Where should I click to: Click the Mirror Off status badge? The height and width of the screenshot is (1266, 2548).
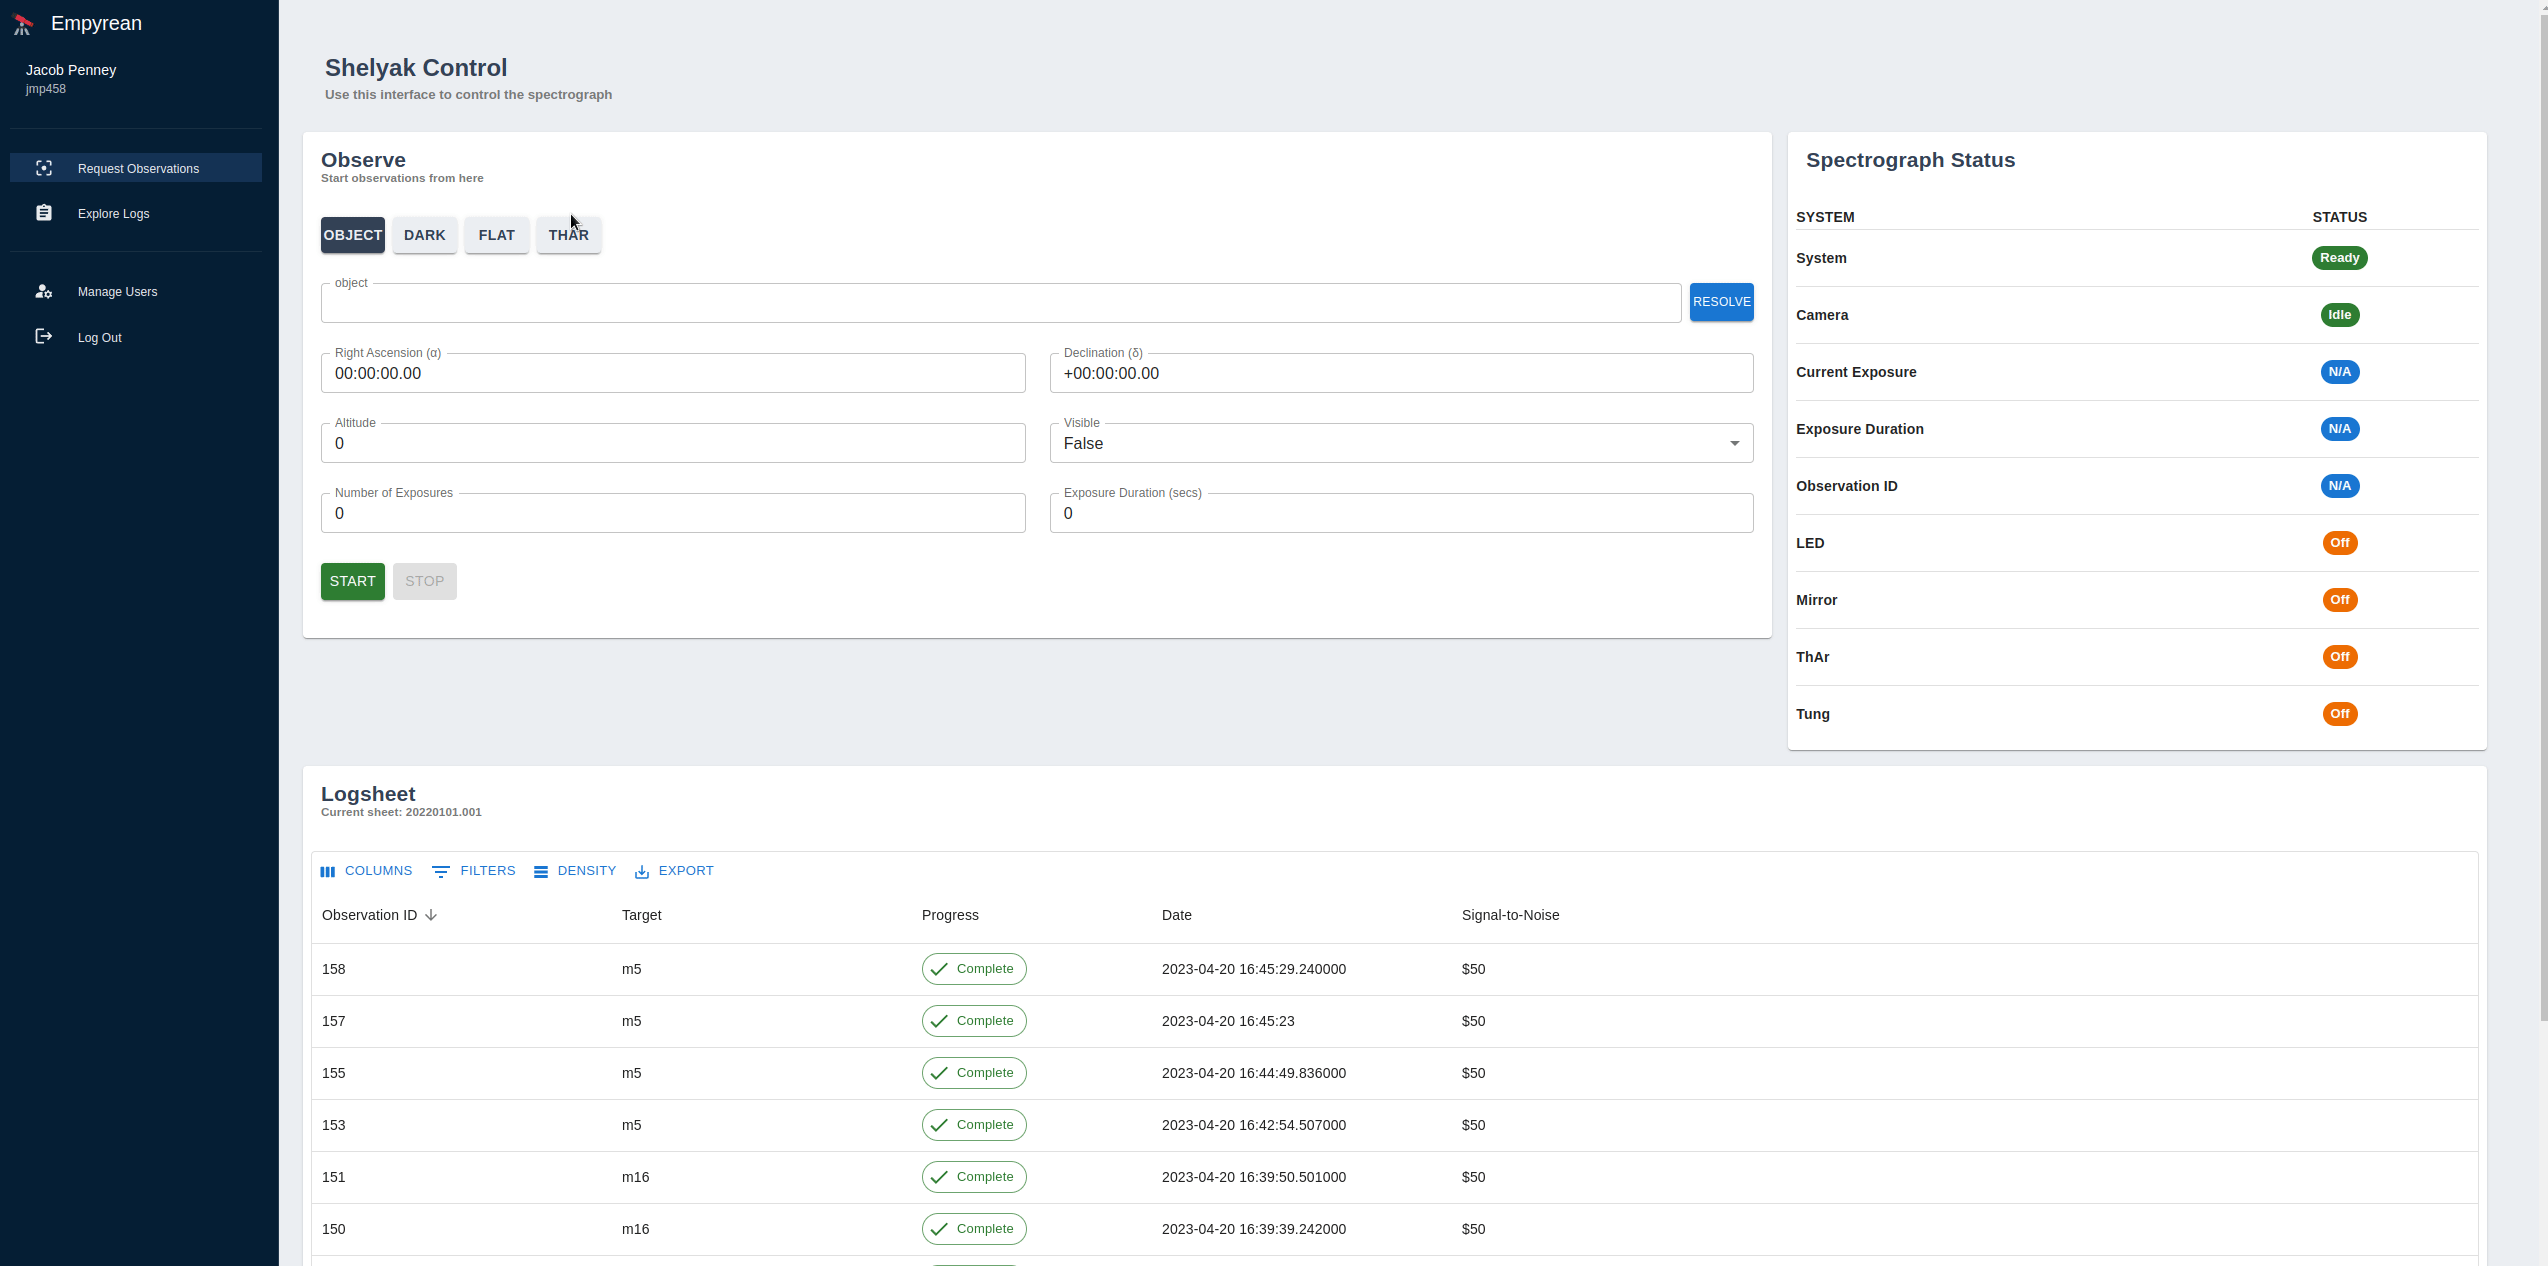coord(2339,600)
